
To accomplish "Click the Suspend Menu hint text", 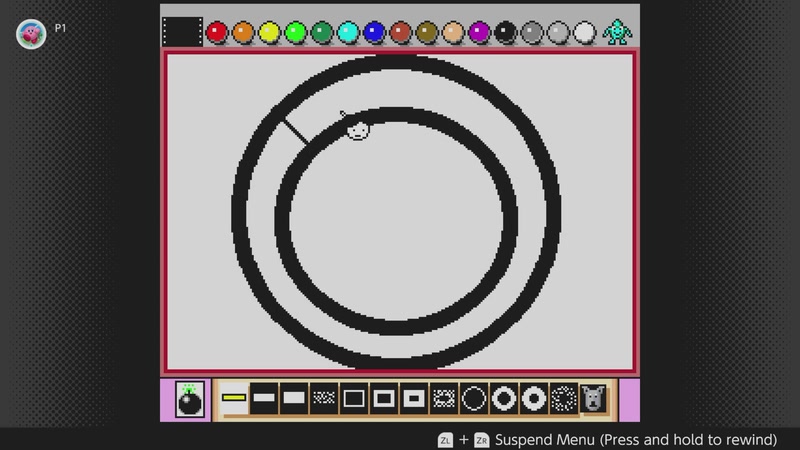I will point(636,440).
